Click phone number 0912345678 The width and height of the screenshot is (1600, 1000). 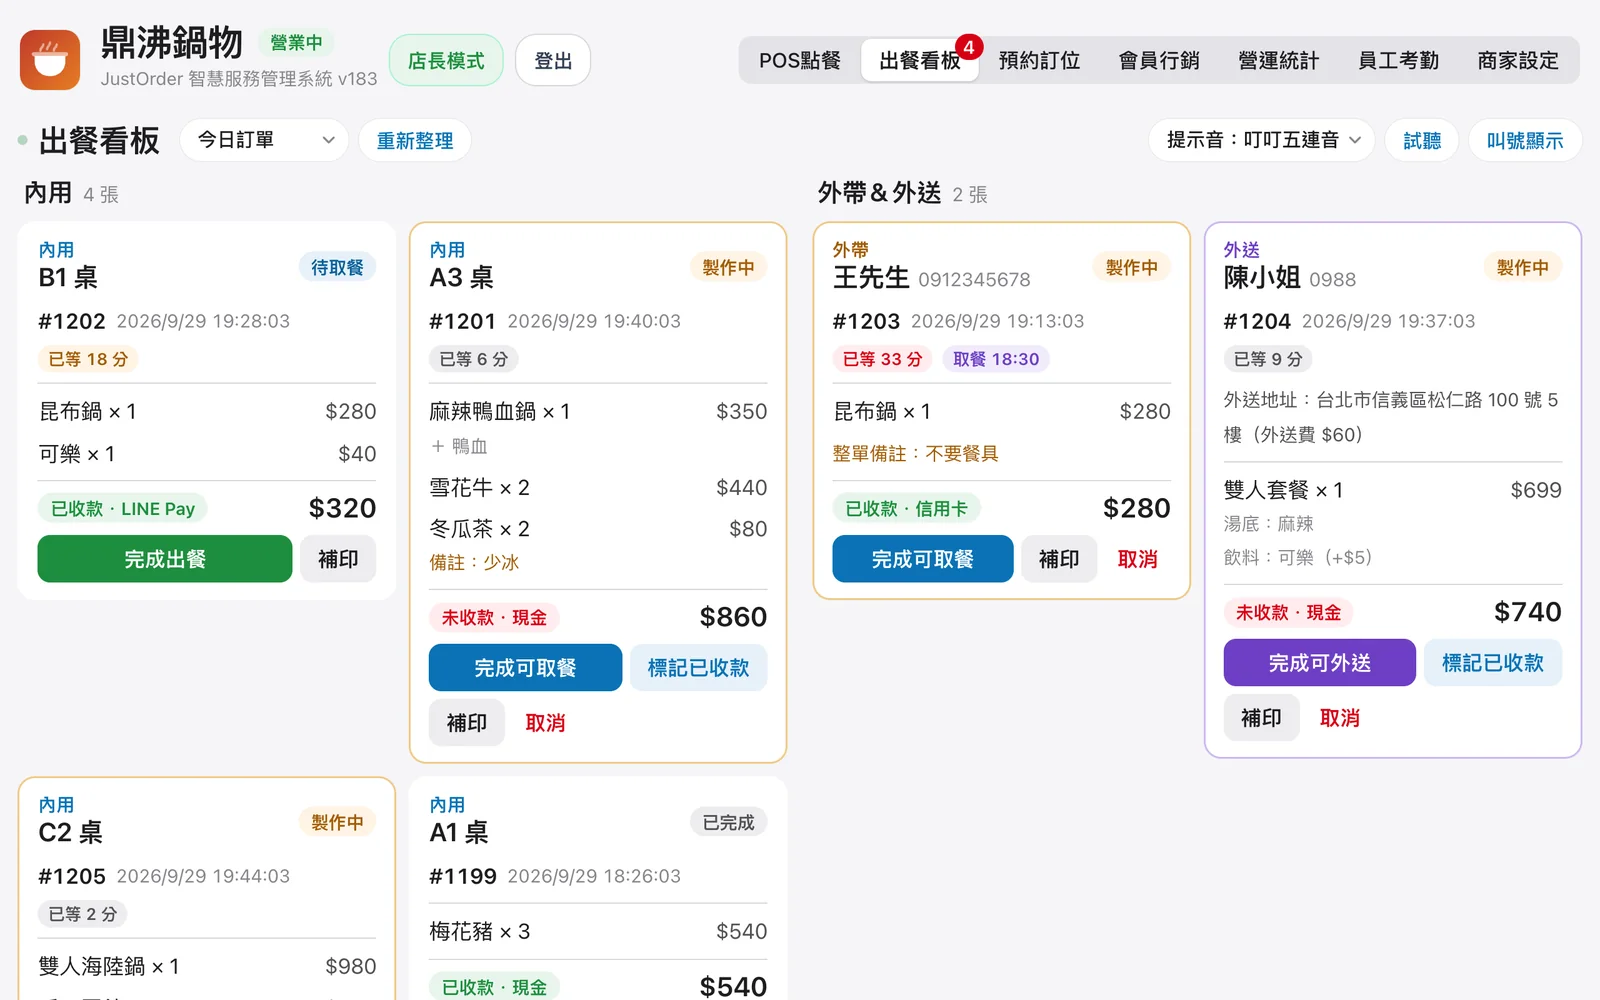pyautogui.click(x=974, y=279)
